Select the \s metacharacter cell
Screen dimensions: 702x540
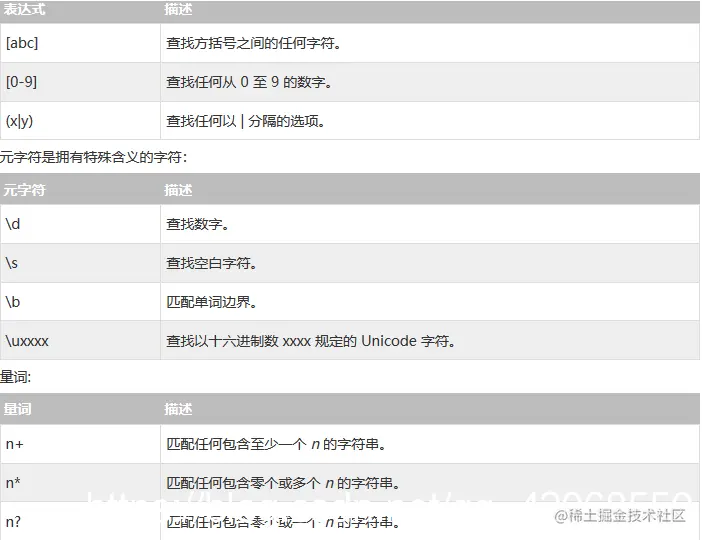point(80,263)
